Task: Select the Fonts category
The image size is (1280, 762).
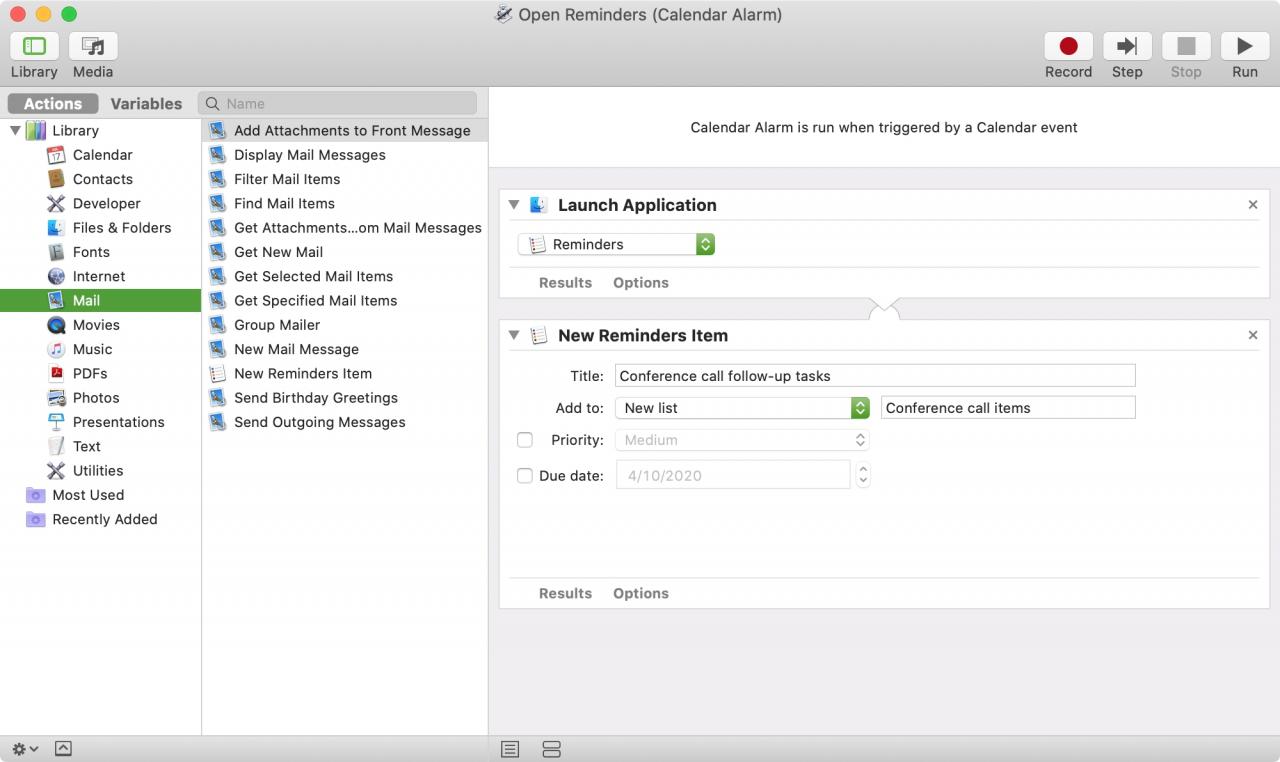Action: 100,252
